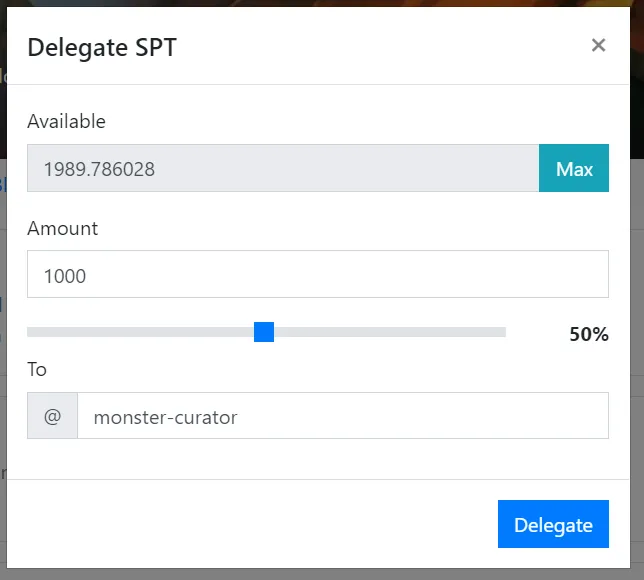644x580 pixels.
Task: Close the Delegate SPT dialog
Action: pyautogui.click(x=598, y=45)
